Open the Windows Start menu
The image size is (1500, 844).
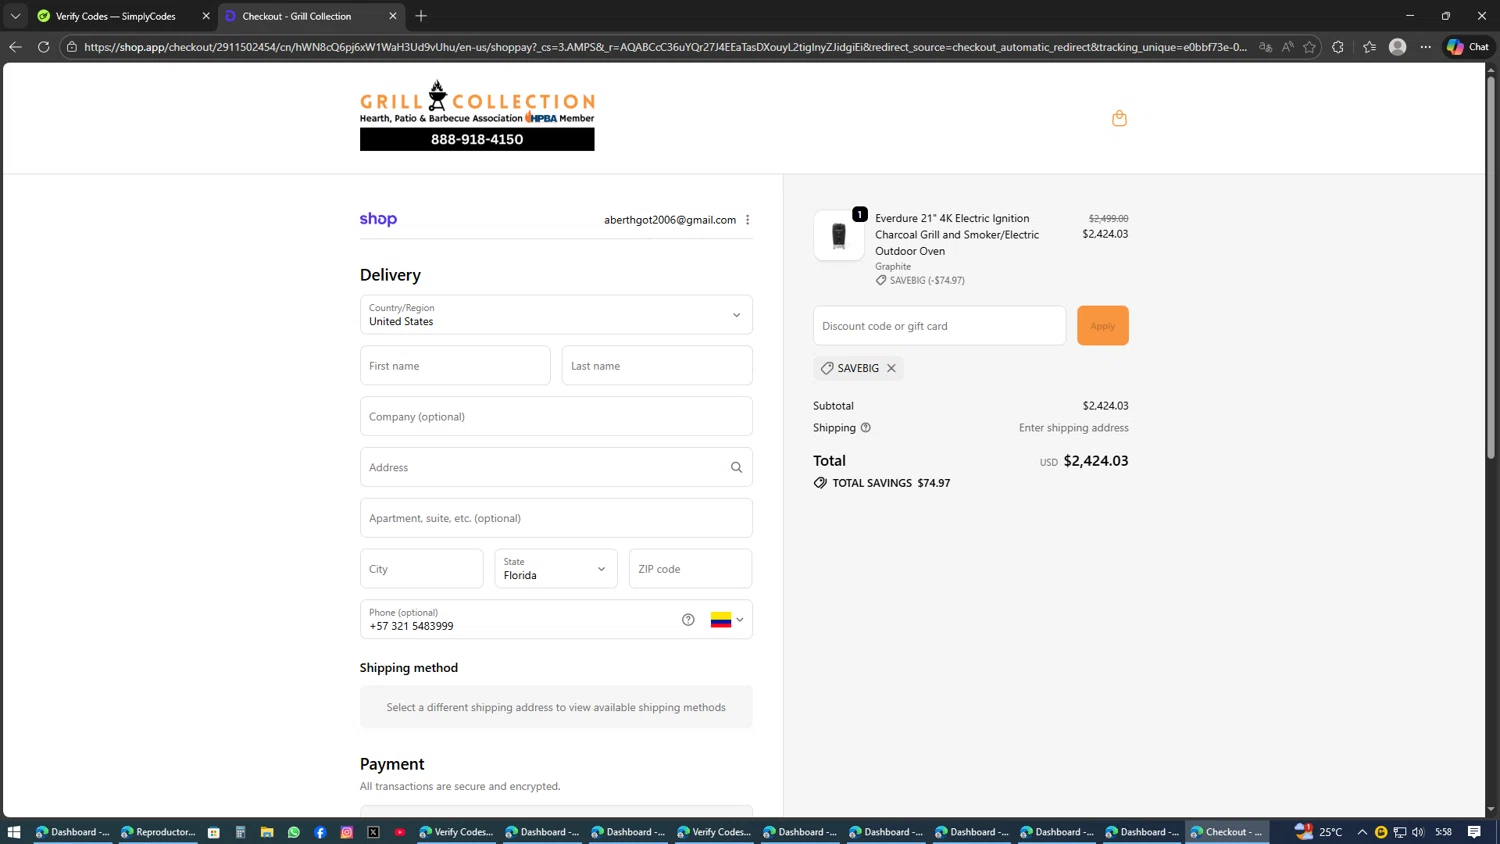(x=14, y=832)
